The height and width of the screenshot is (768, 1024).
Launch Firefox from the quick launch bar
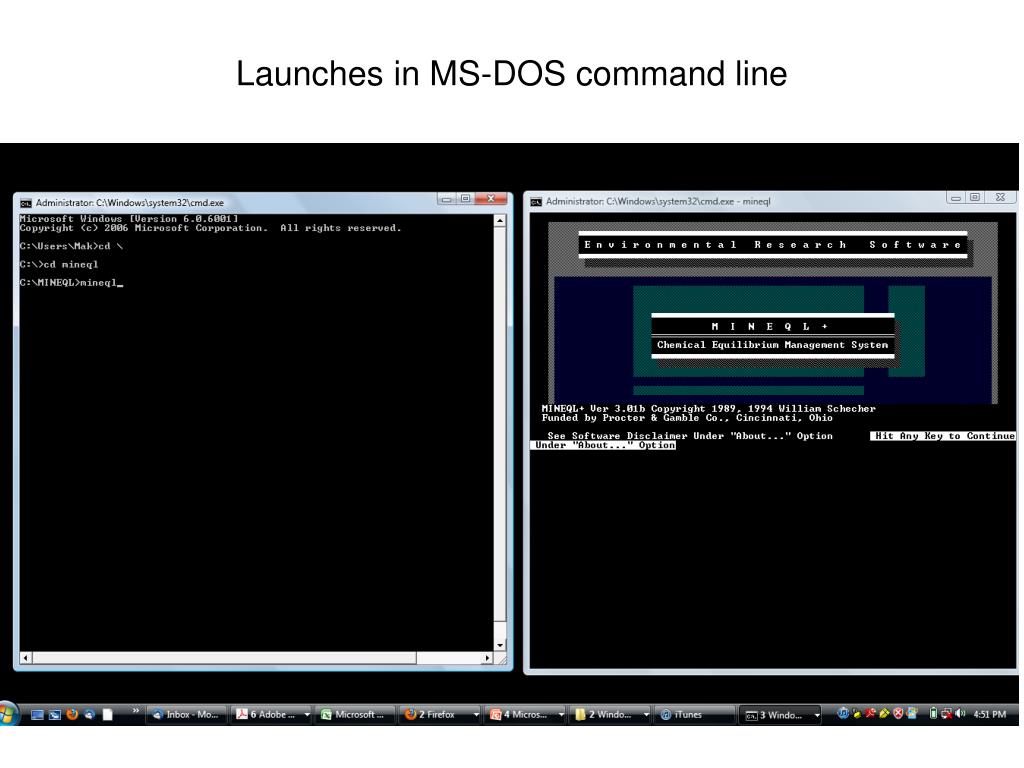pos(72,714)
